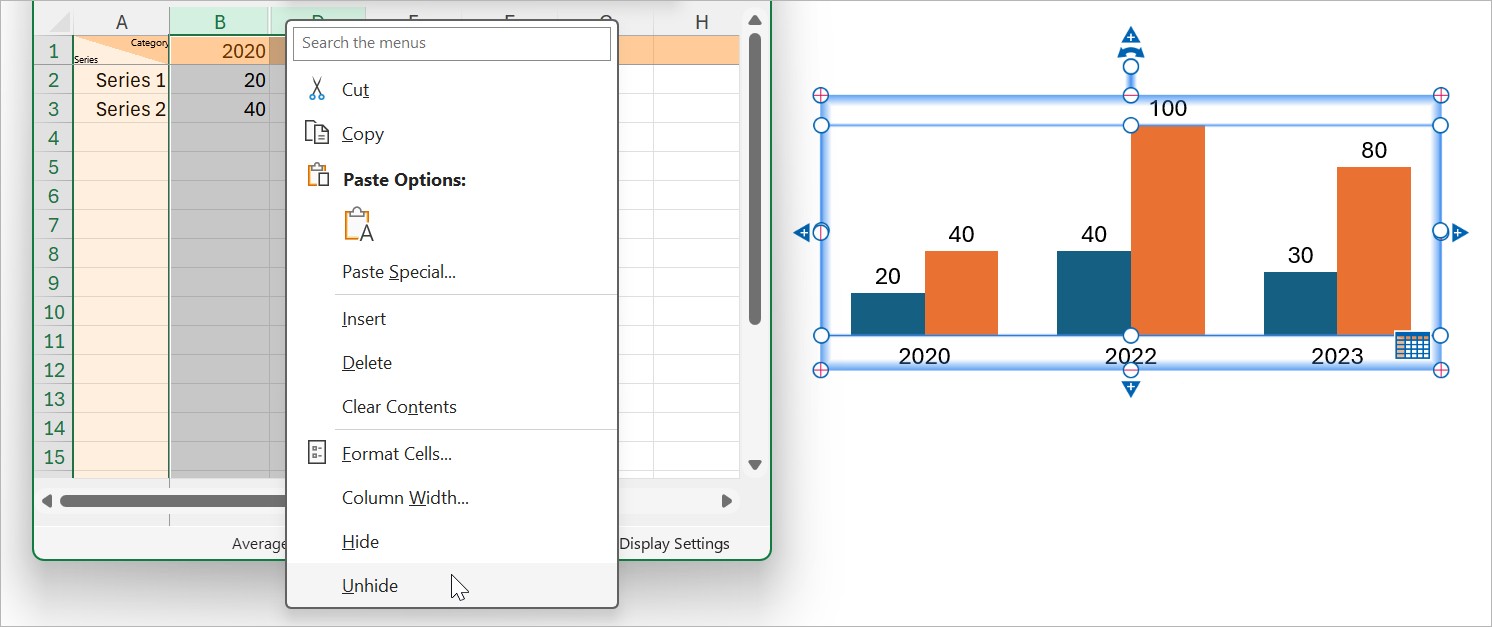Open the datasheet icon on chart
Screen dimensions: 1492x627
click(x=1412, y=346)
